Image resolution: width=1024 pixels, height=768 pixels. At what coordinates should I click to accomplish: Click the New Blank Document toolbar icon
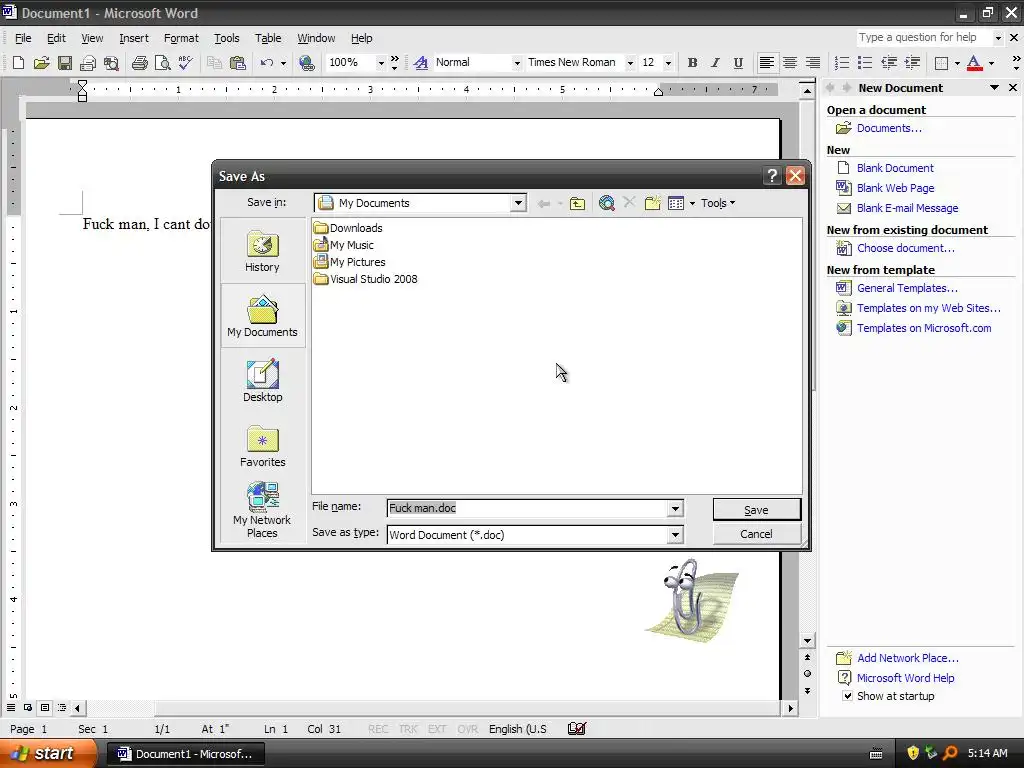click(x=18, y=63)
